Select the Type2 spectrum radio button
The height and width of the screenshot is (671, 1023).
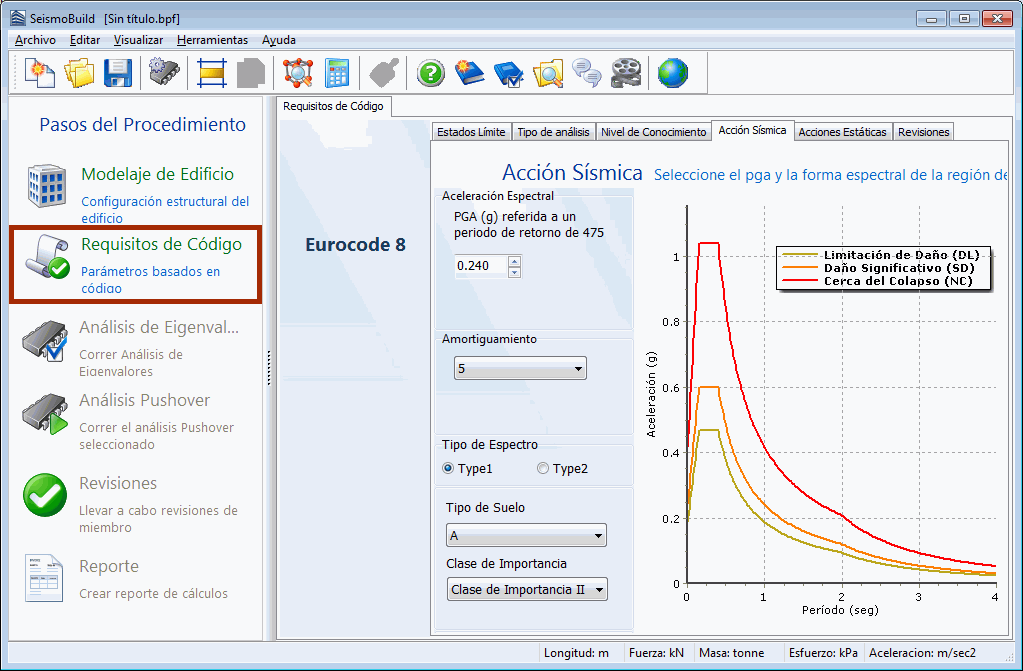pos(543,468)
